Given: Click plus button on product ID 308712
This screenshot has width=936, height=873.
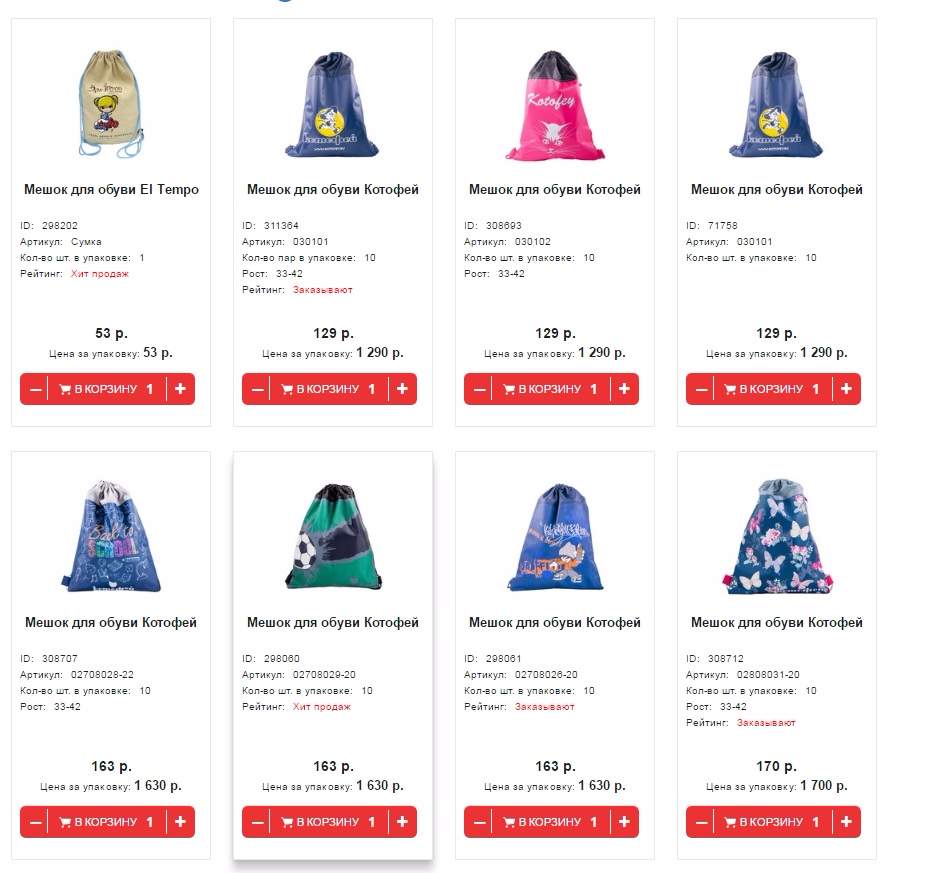Looking at the screenshot, I should (x=846, y=822).
